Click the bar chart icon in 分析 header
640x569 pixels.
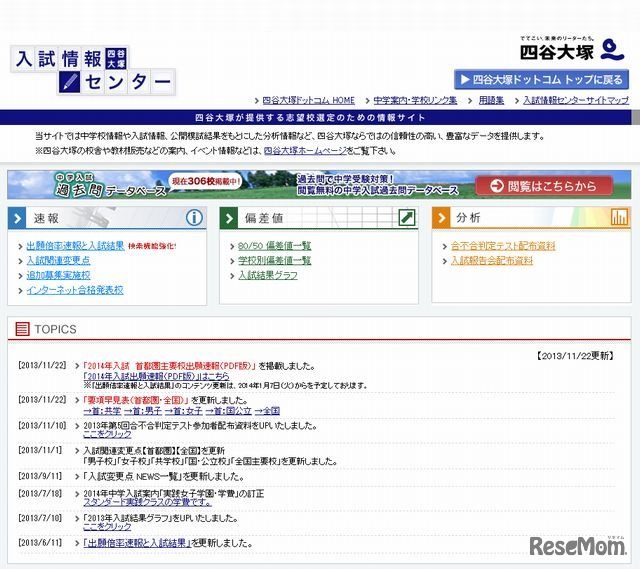[619, 217]
